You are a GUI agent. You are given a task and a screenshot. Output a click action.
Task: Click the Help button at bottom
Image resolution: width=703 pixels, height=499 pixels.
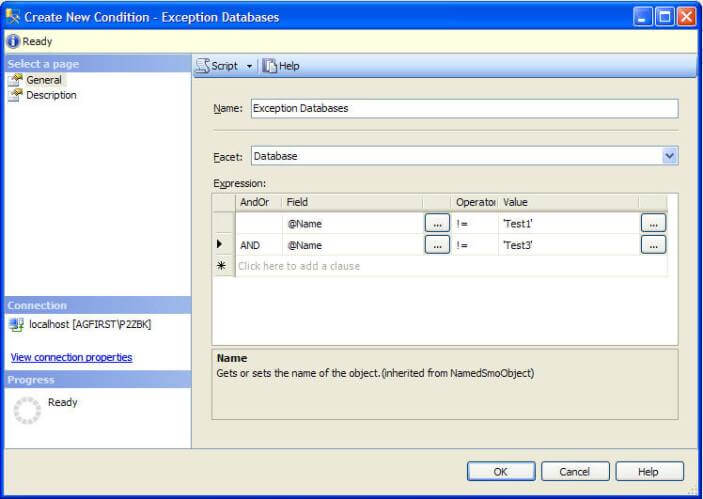(x=649, y=472)
